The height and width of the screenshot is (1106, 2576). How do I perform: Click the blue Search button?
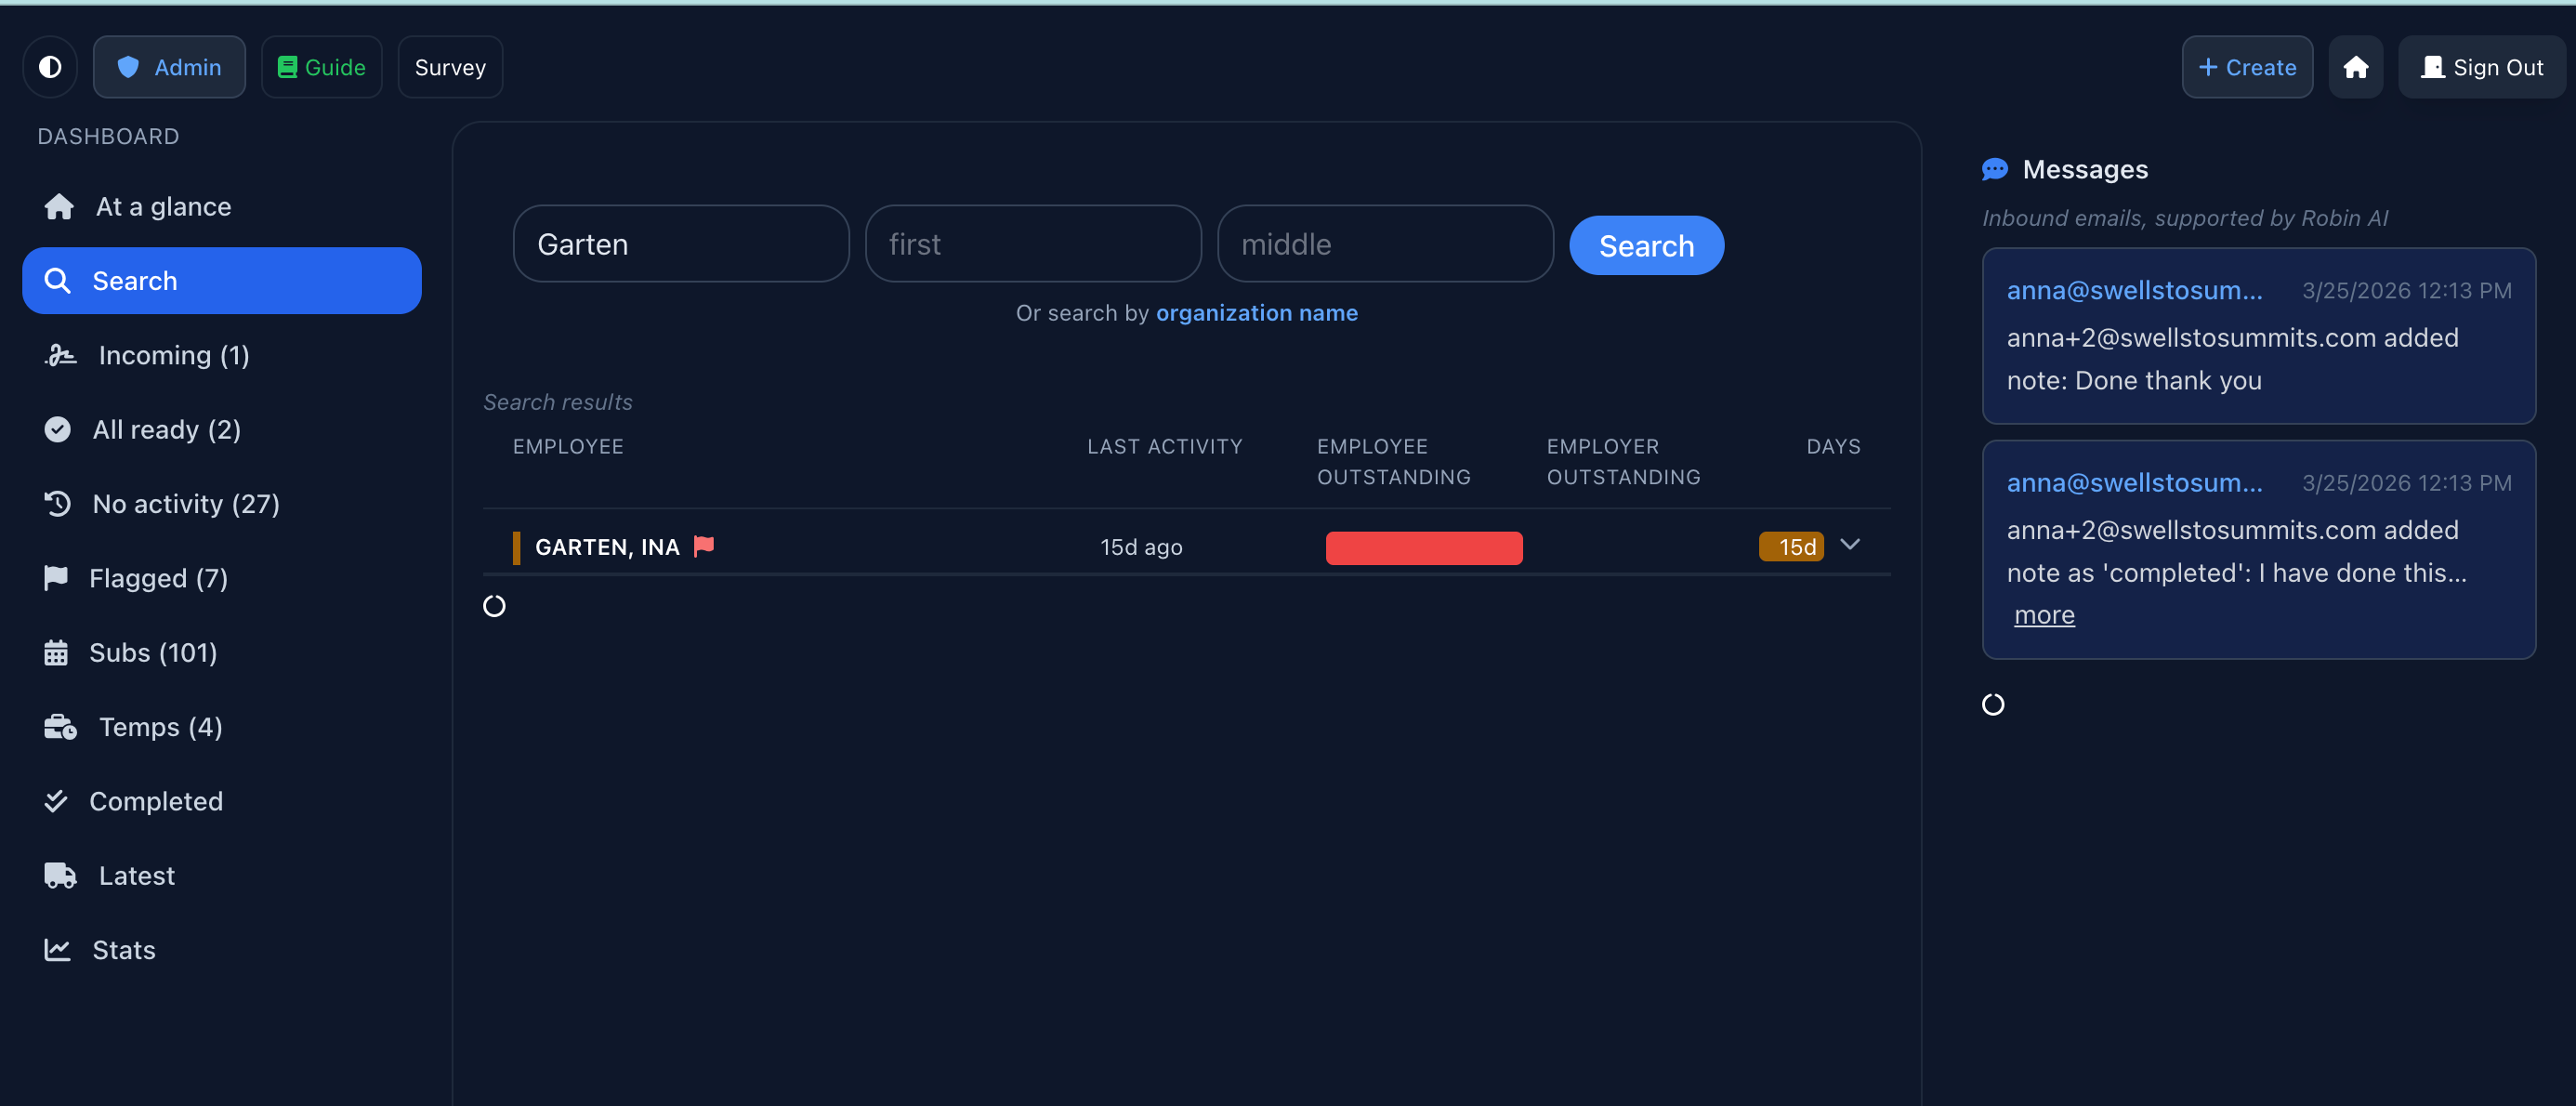pos(1645,245)
